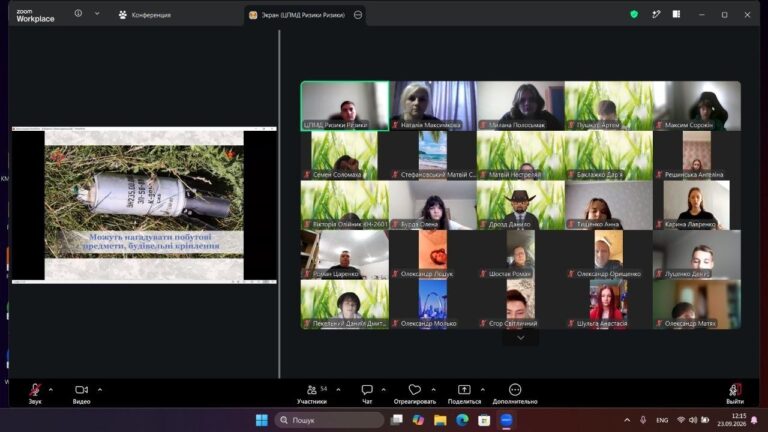Open the battery tray icon
This screenshot has width=768, height=432.
click(x=705, y=420)
